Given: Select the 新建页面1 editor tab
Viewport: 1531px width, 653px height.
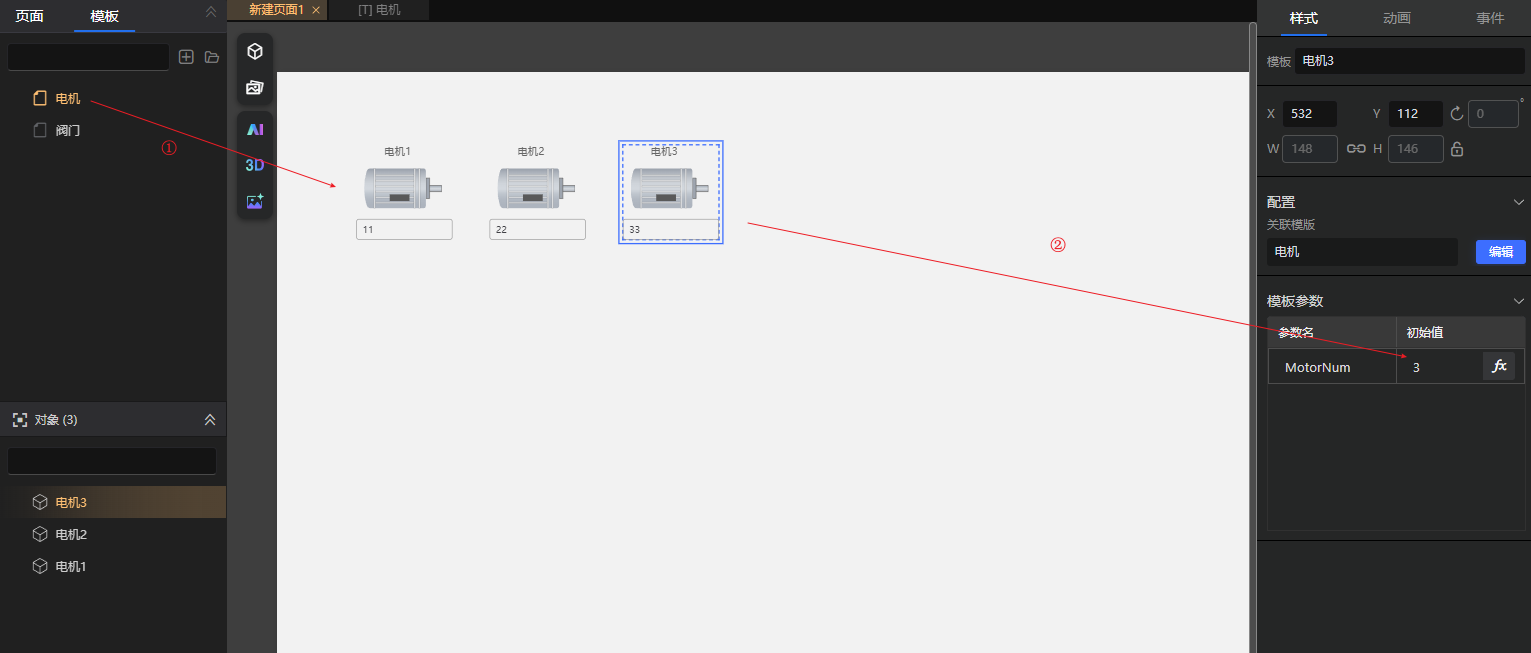Looking at the screenshot, I should [x=276, y=10].
